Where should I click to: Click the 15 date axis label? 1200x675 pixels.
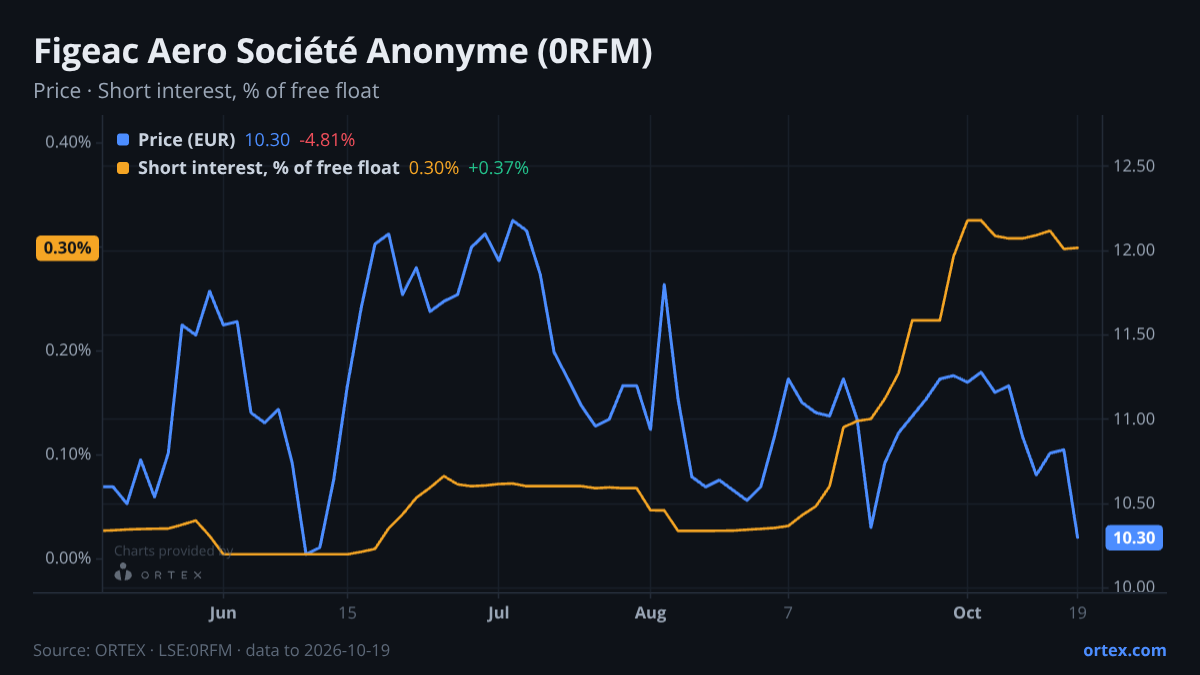point(347,612)
